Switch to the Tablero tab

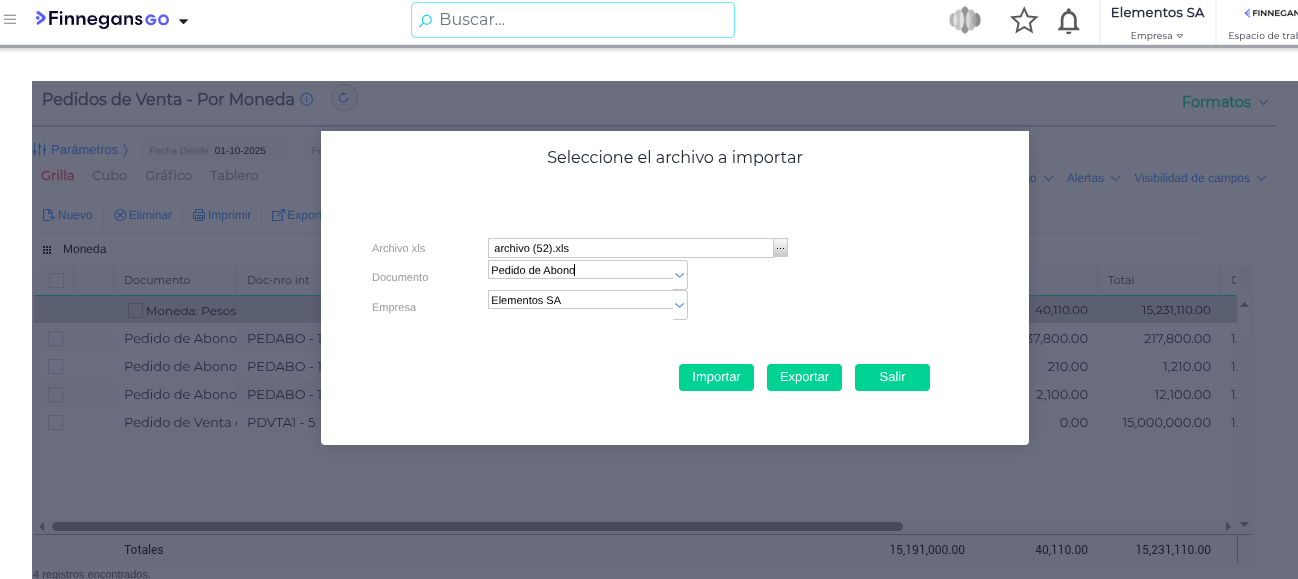click(x=234, y=176)
